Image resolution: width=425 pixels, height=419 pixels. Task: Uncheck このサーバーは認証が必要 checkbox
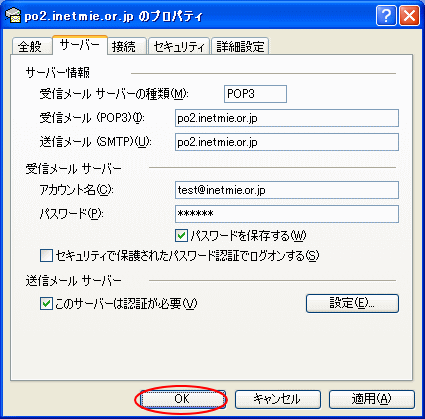pyautogui.click(x=46, y=304)
